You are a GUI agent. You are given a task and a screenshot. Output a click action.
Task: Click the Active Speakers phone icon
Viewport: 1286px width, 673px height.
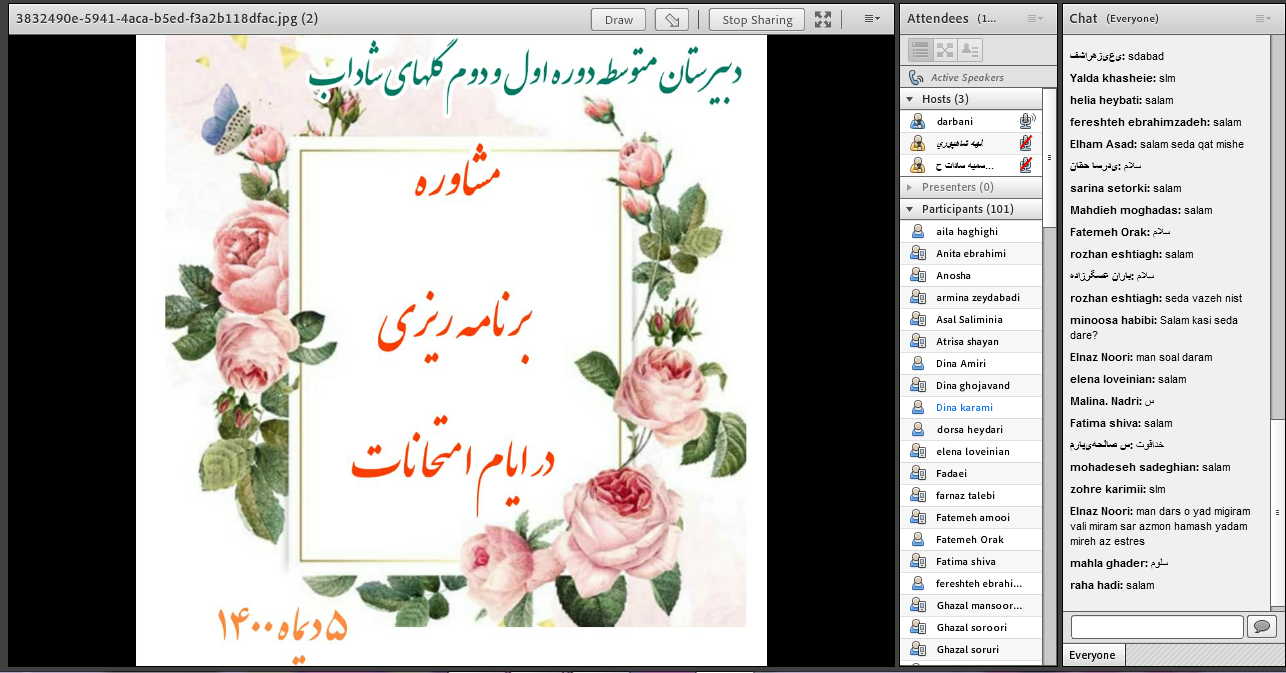pos(916,77)
